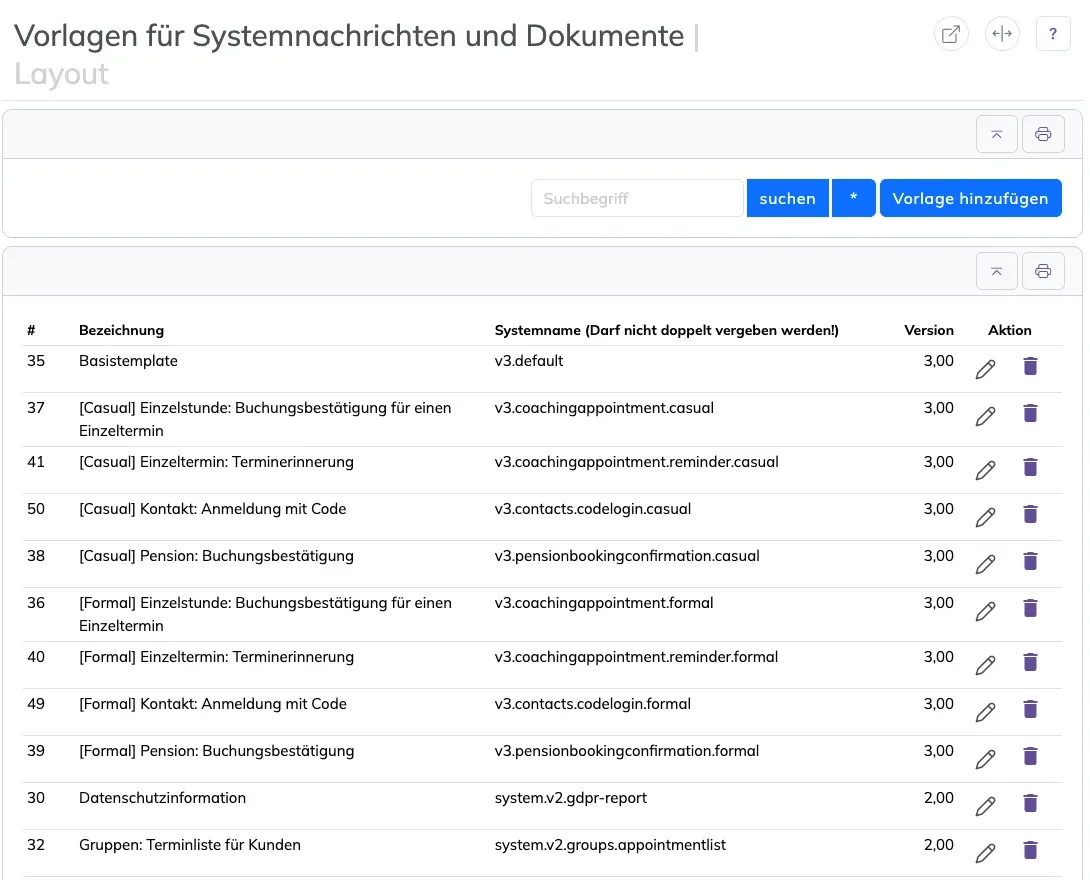Edit [Casual] Kontakt: Anmeldung mit Code
This screenshot has height=880, width=1090.
coord(985,517)
